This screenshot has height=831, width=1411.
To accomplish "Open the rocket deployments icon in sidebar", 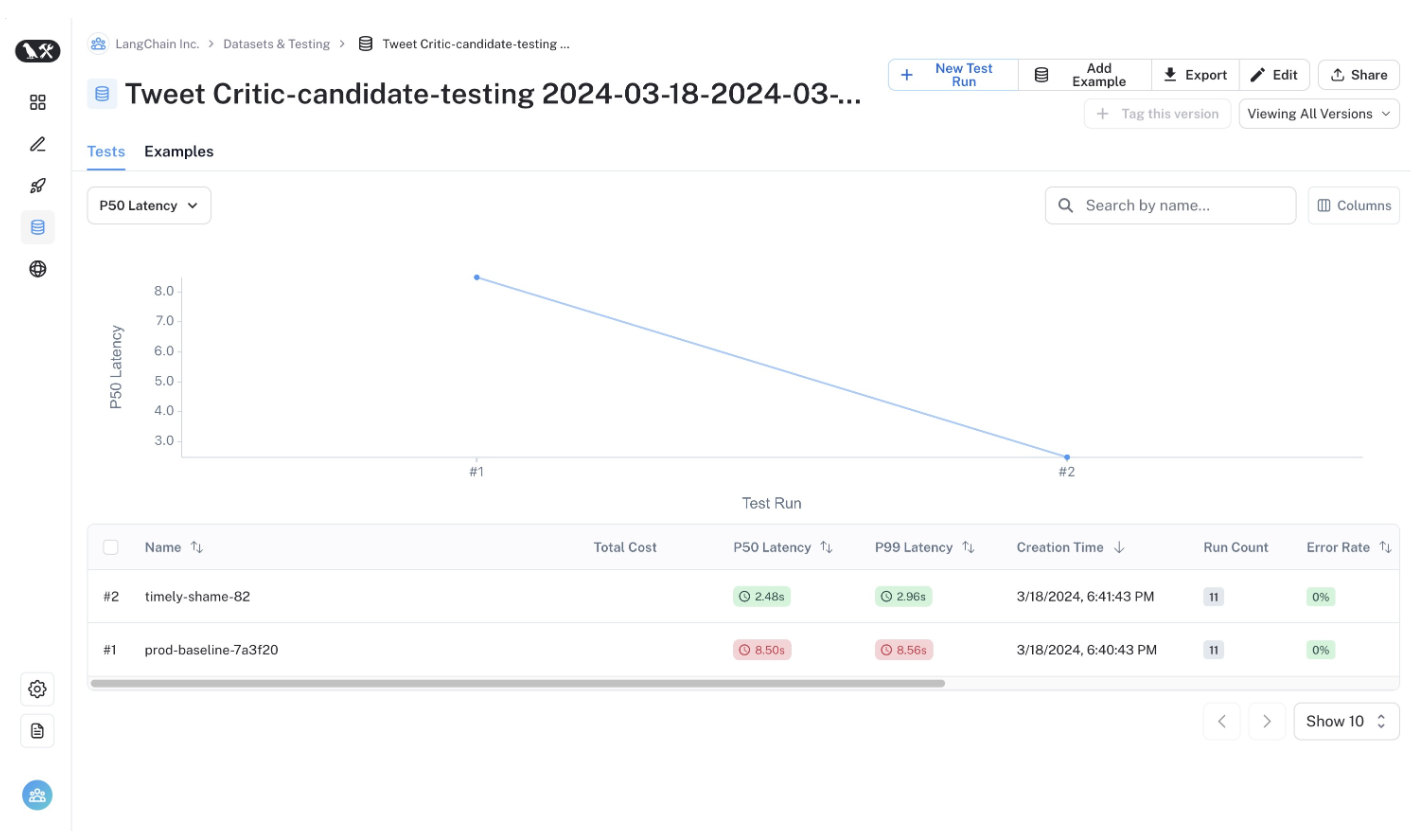I will [x=38, y=186].
